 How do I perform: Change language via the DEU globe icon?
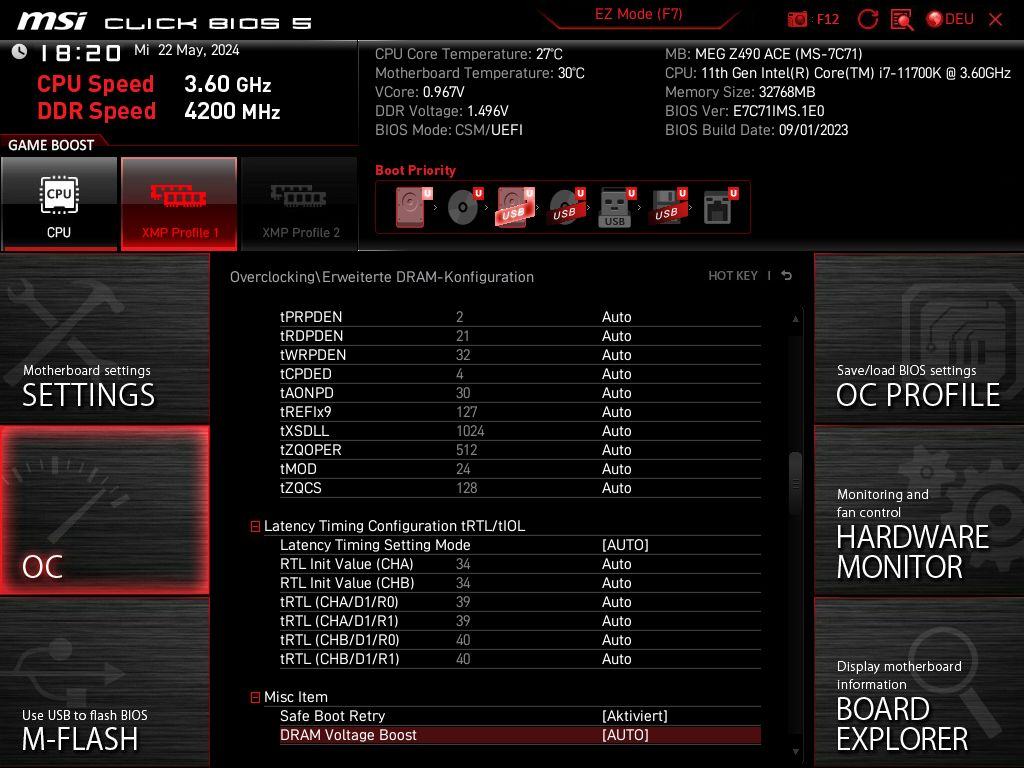coord(950,19)
